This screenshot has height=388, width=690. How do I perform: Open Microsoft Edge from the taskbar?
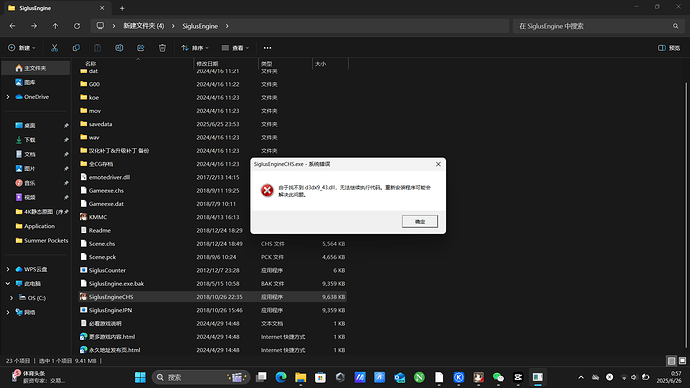281,377
